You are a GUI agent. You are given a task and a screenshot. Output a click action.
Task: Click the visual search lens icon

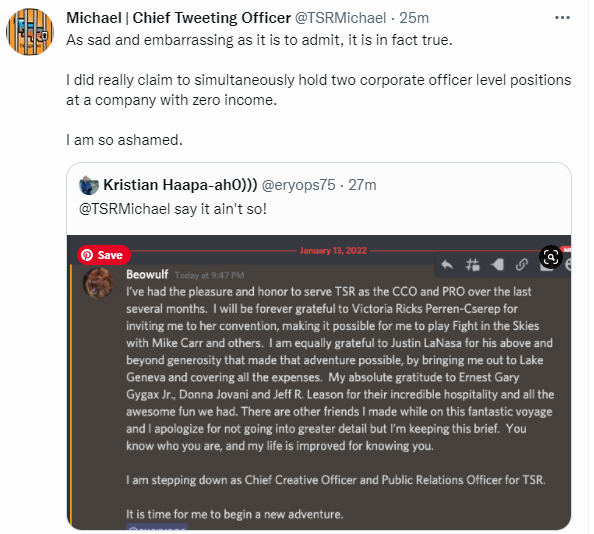point(550,258)
